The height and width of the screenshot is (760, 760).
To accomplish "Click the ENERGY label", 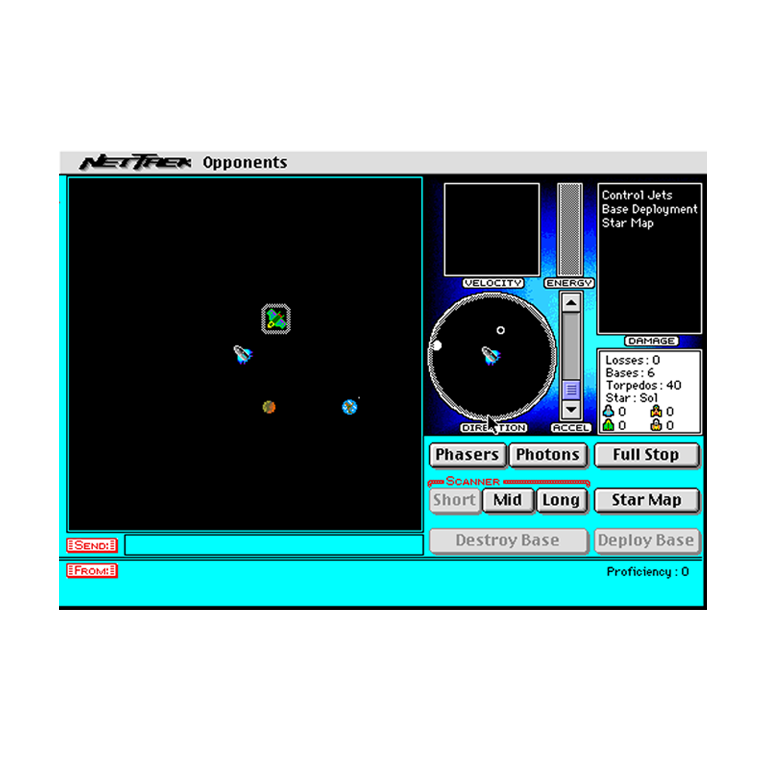I will 570,283.
